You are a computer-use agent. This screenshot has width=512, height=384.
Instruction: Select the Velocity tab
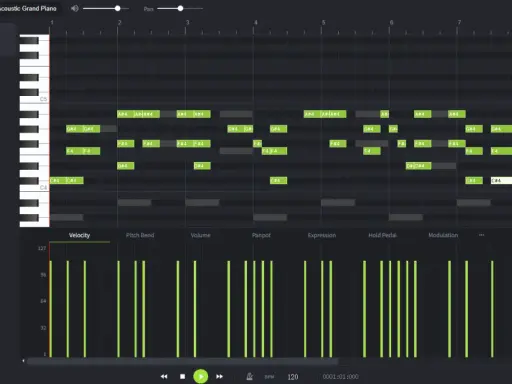(x=79, y=235)
